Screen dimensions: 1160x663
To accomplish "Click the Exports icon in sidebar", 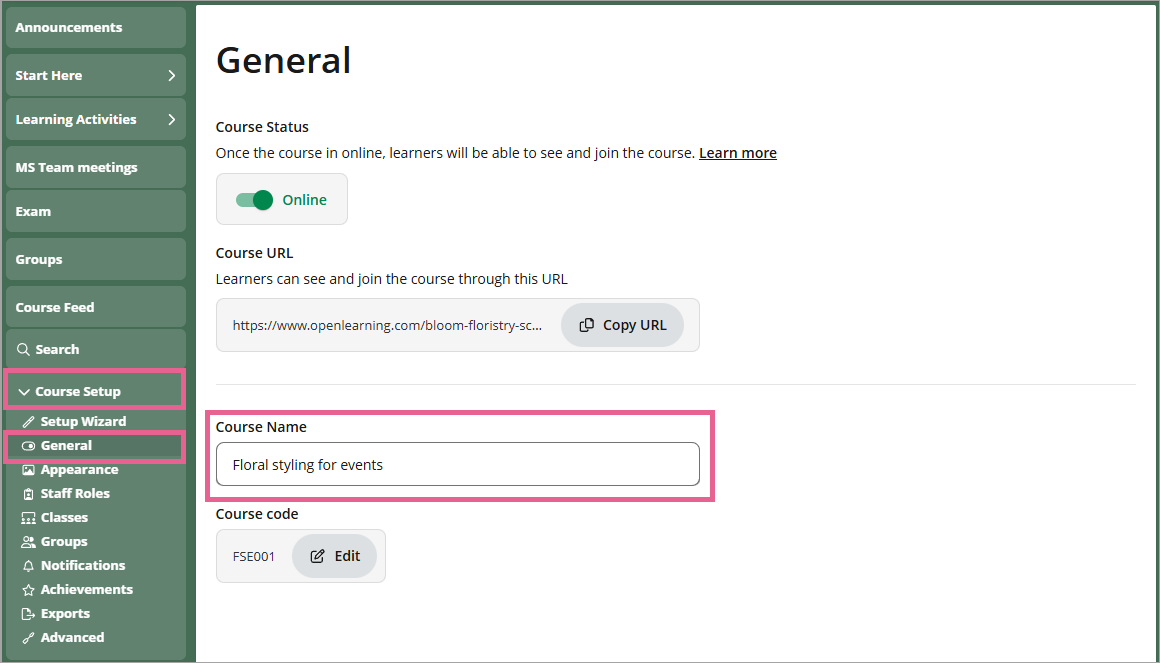I will point(28,614).
